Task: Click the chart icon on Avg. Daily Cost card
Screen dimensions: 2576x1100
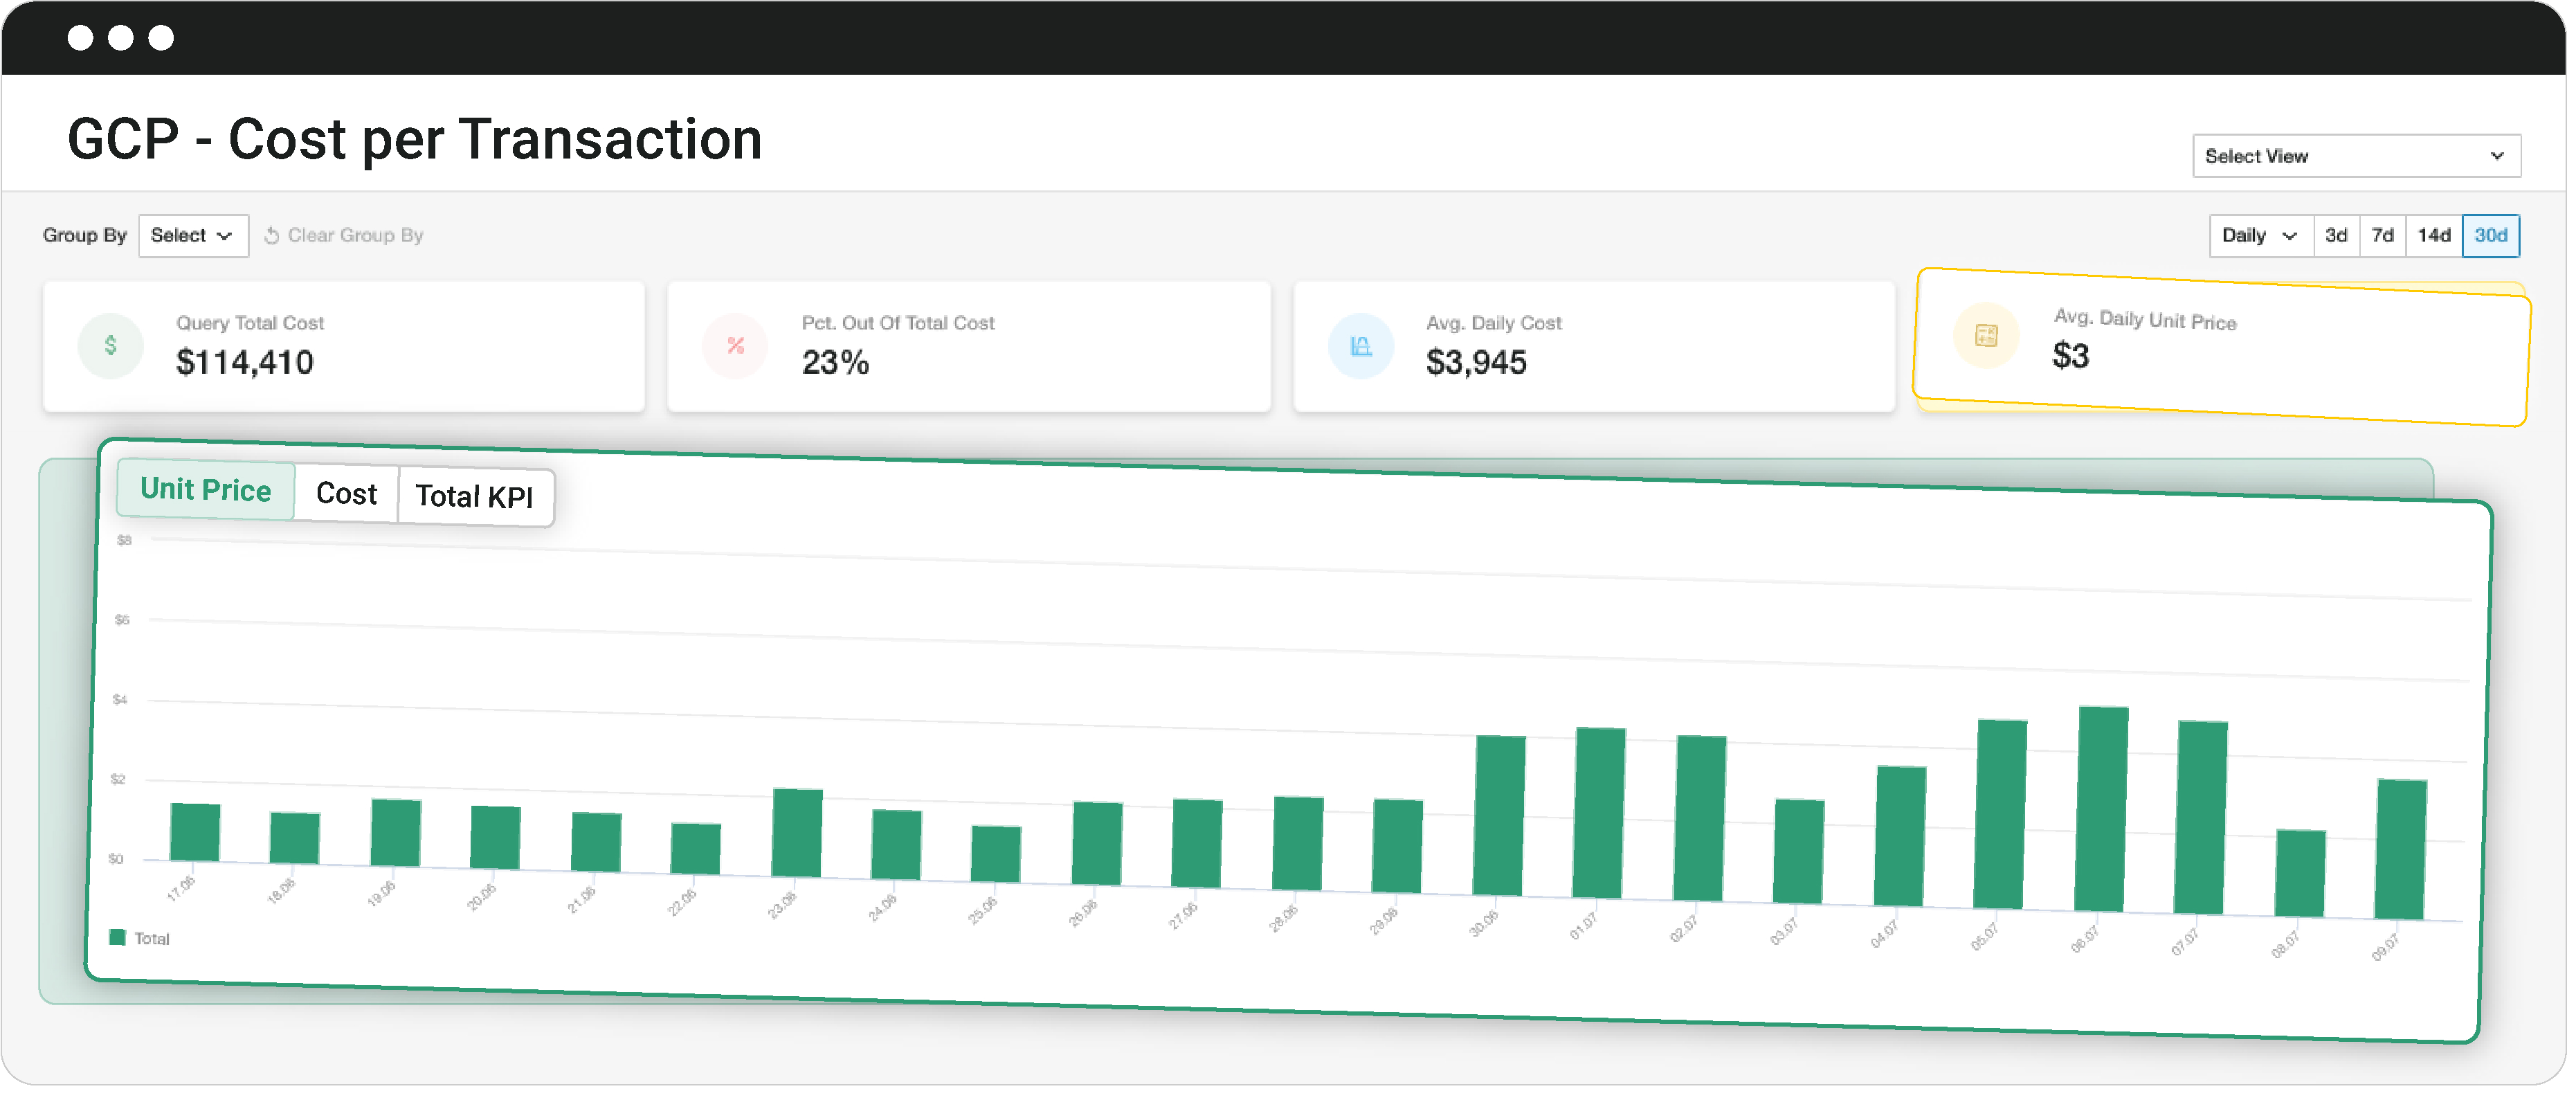Action: [1361, 346]
